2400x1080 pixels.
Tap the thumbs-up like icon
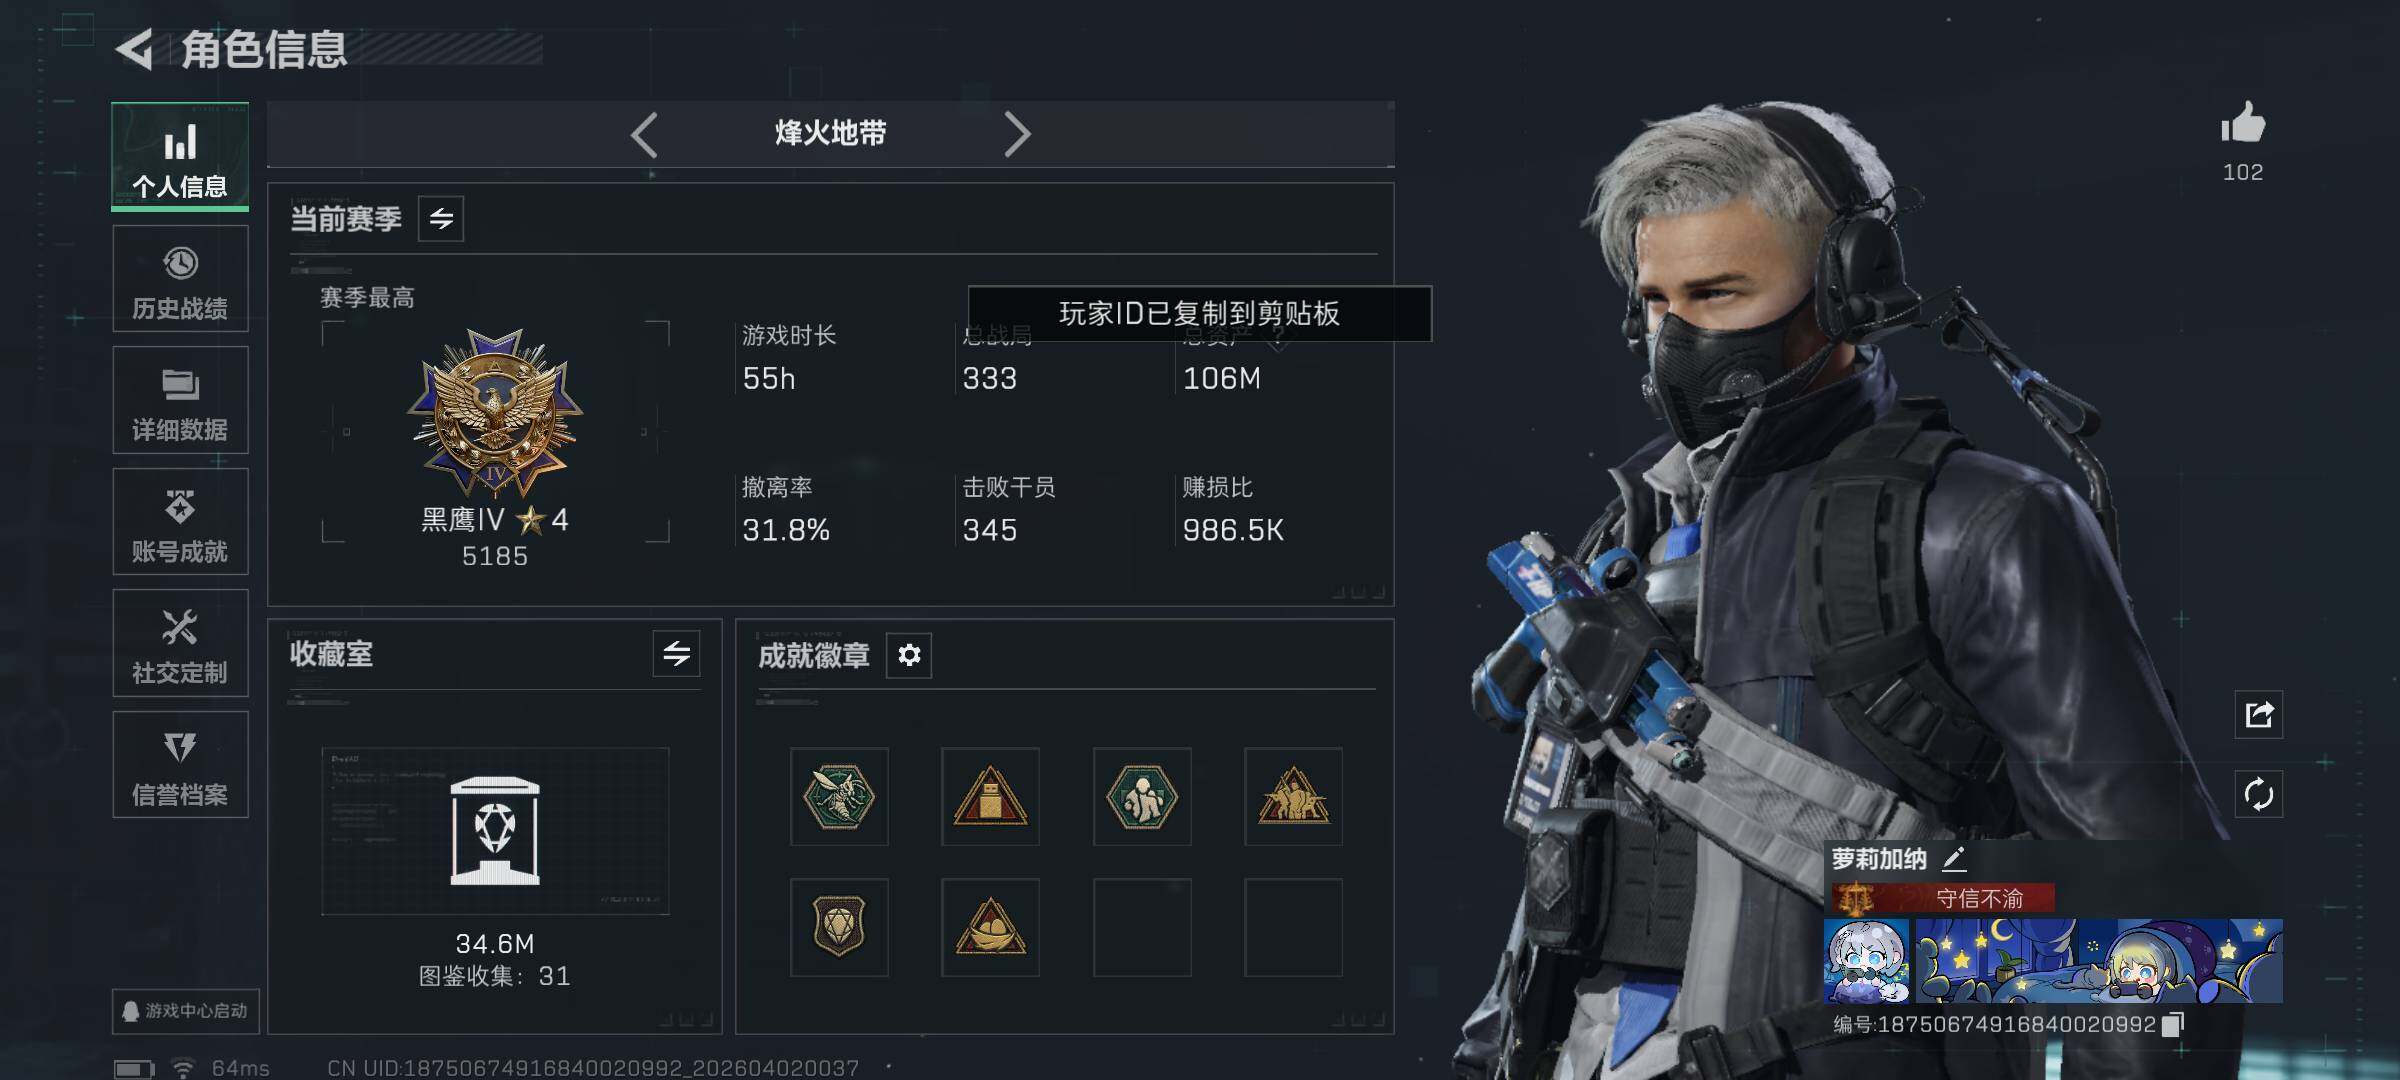click(x=2243, y=123)
